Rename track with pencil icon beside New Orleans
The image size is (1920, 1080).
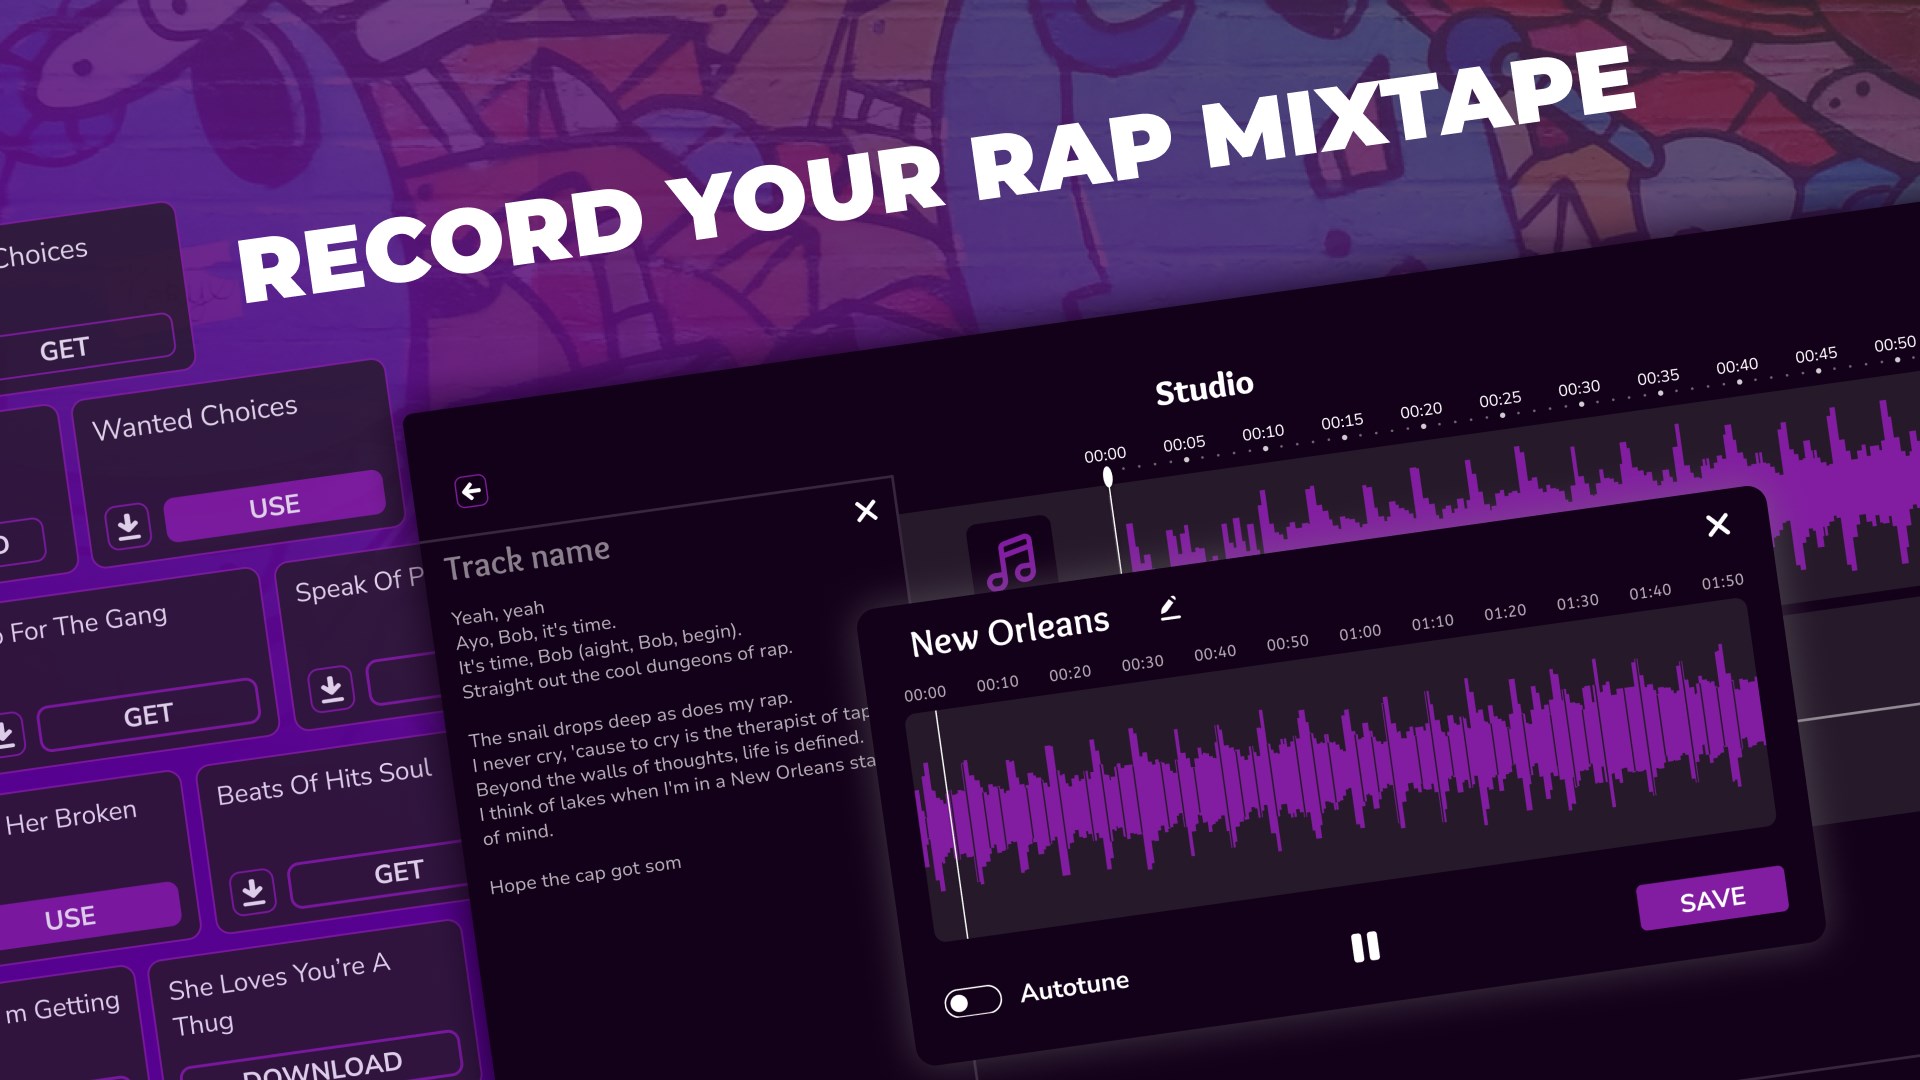click(1169, 607)
